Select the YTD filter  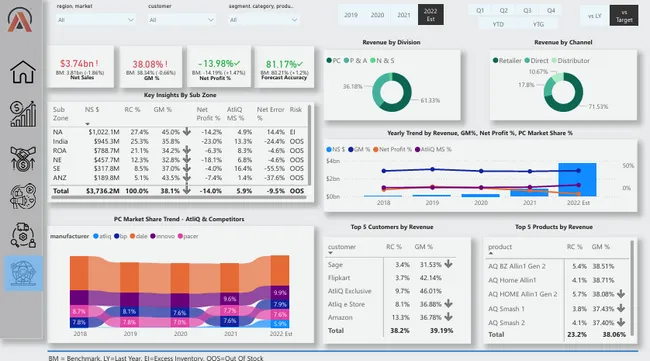coord(498,24)
